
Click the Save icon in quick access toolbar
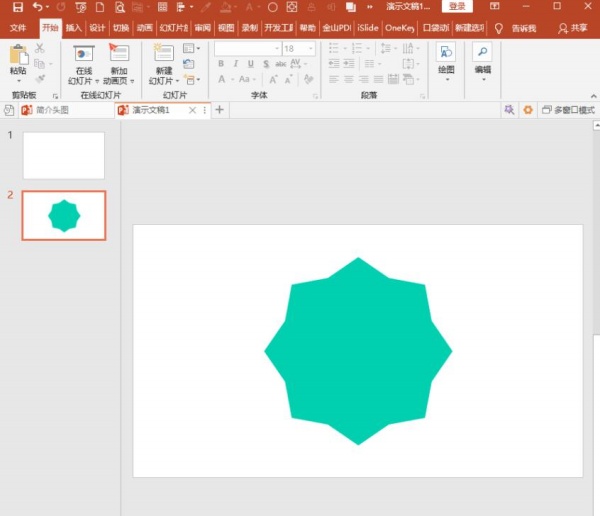17,7
